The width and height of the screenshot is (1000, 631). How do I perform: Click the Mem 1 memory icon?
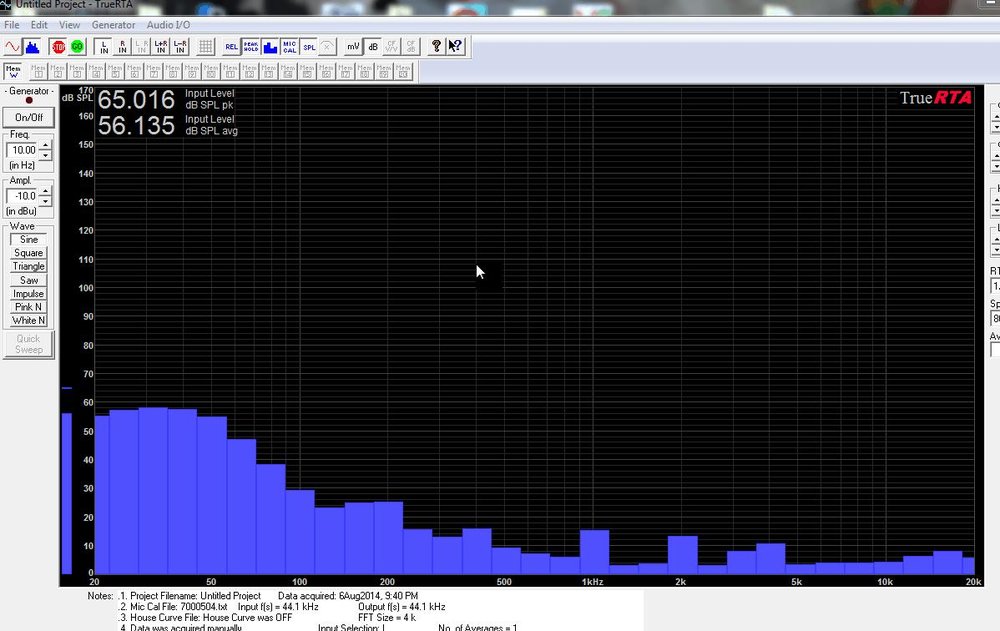click(x=38, y=71)
